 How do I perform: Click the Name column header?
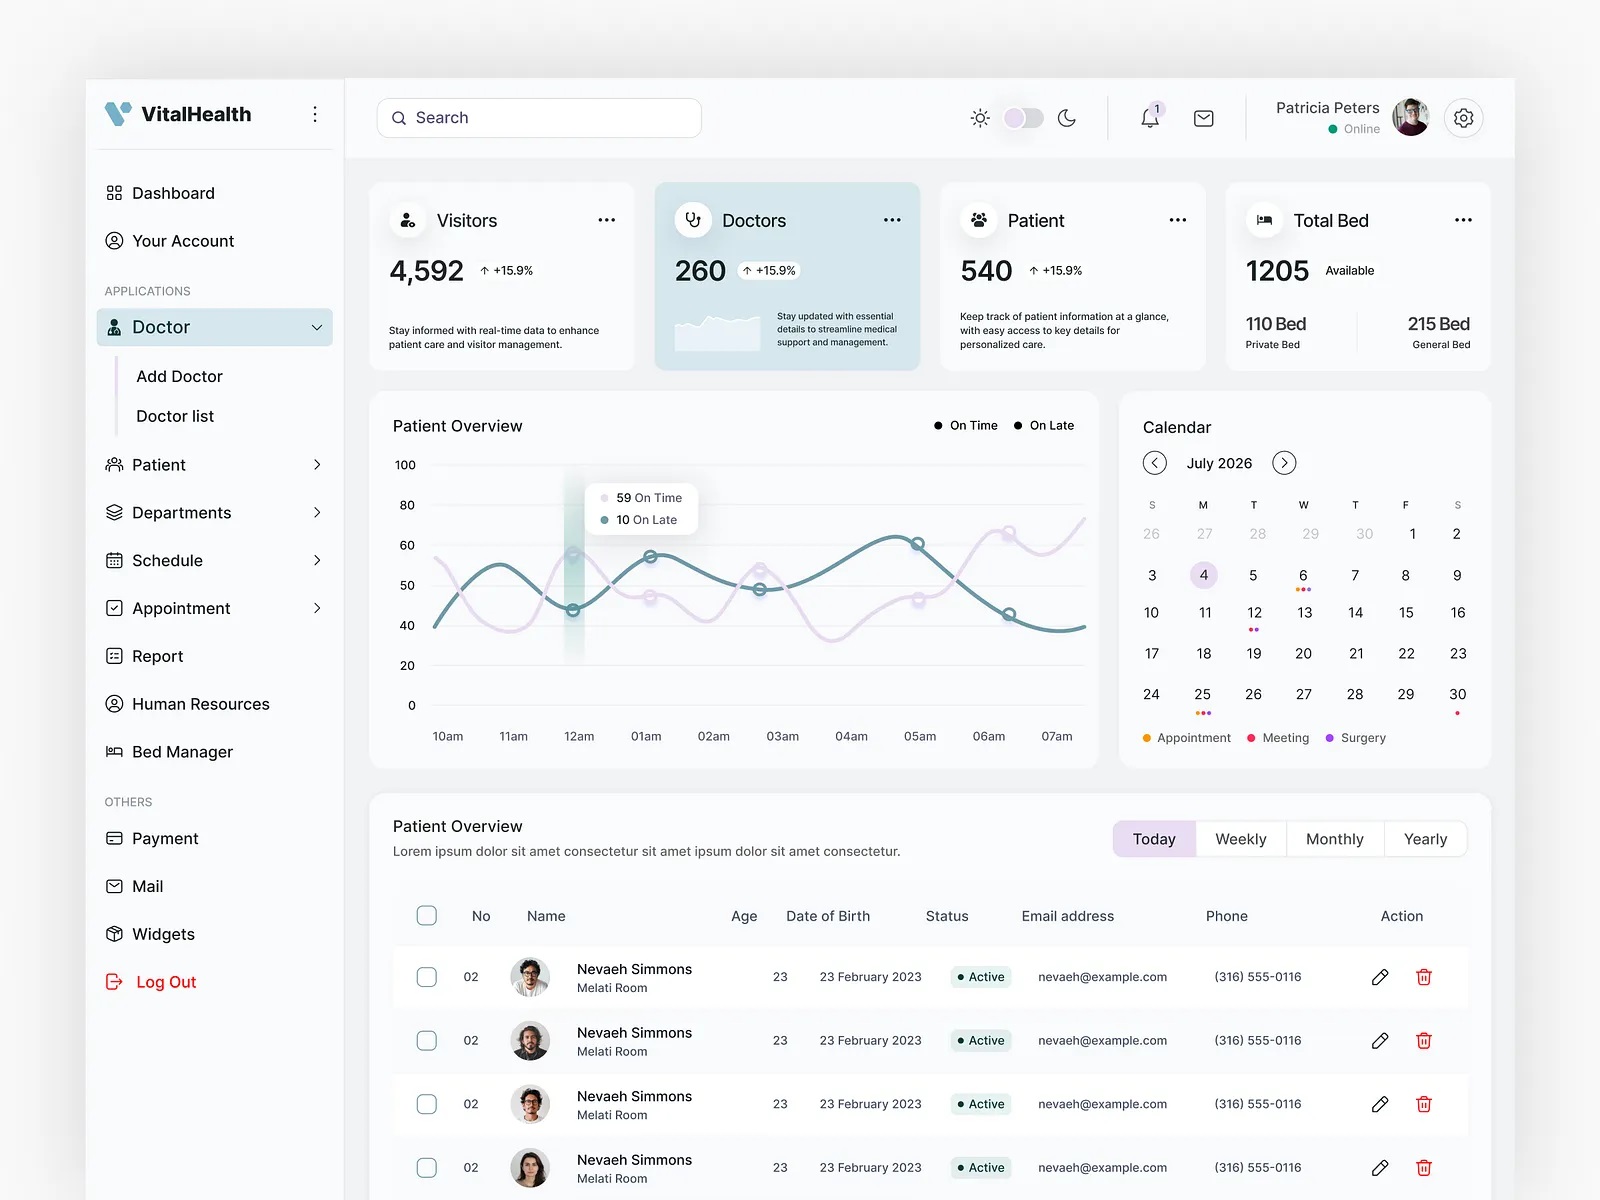tap(546, 916)
